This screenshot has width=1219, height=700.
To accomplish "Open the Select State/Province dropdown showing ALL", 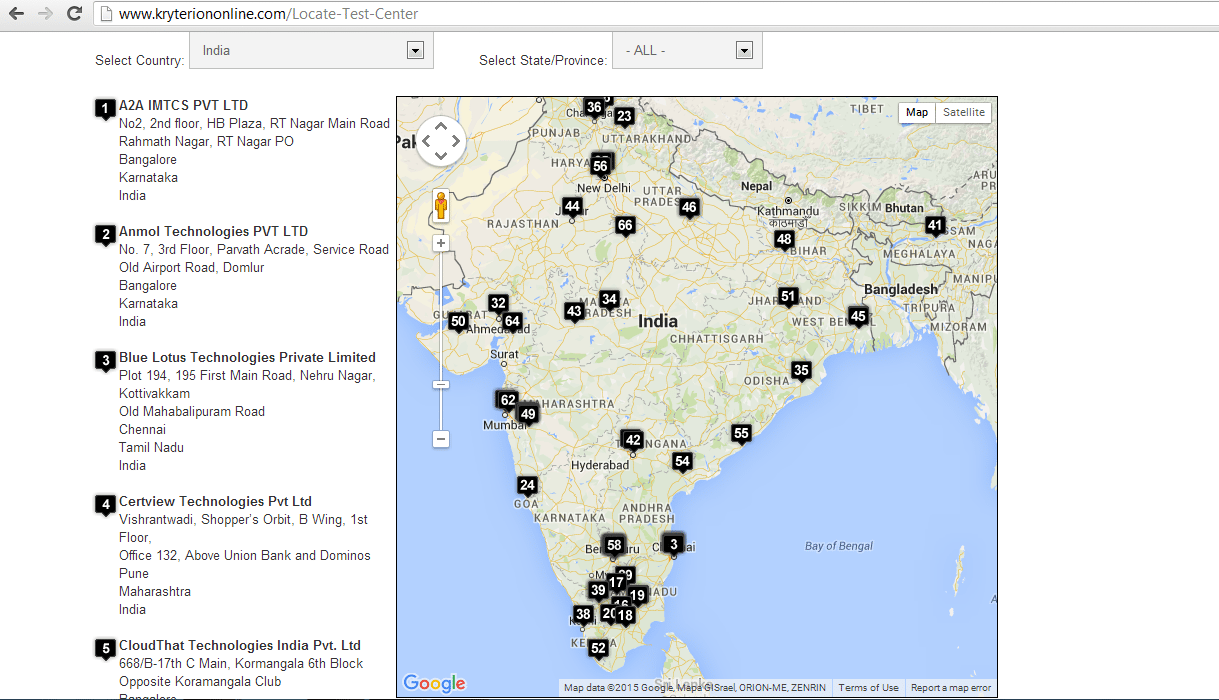I will pos(687,50).
